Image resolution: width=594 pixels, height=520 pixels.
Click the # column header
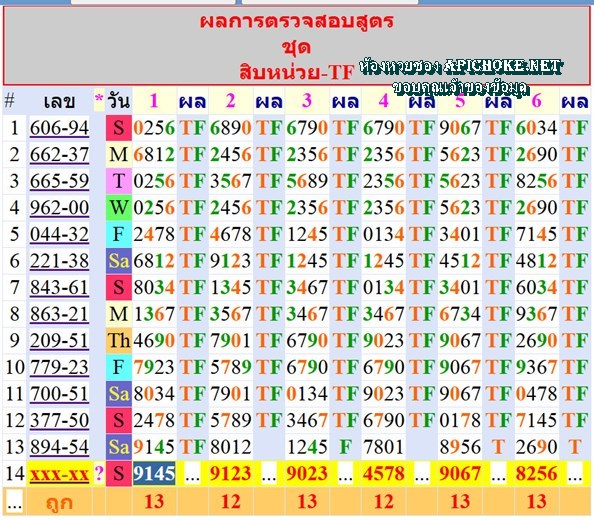9,101
